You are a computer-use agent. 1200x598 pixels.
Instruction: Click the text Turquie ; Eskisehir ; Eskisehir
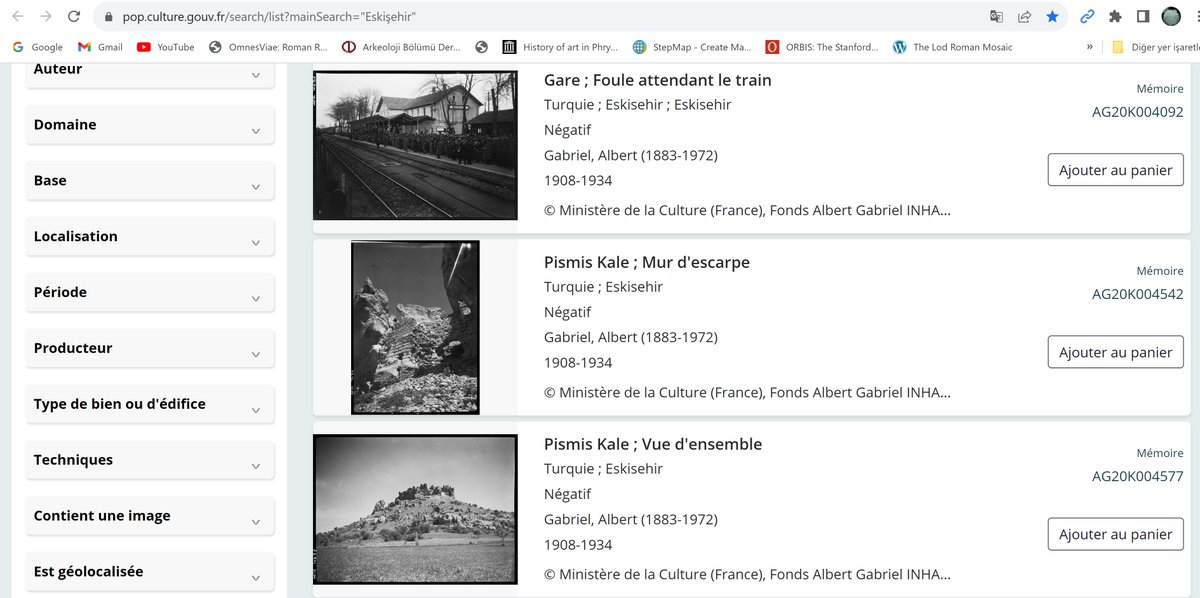pyautogui.click(x=638, y=105)
